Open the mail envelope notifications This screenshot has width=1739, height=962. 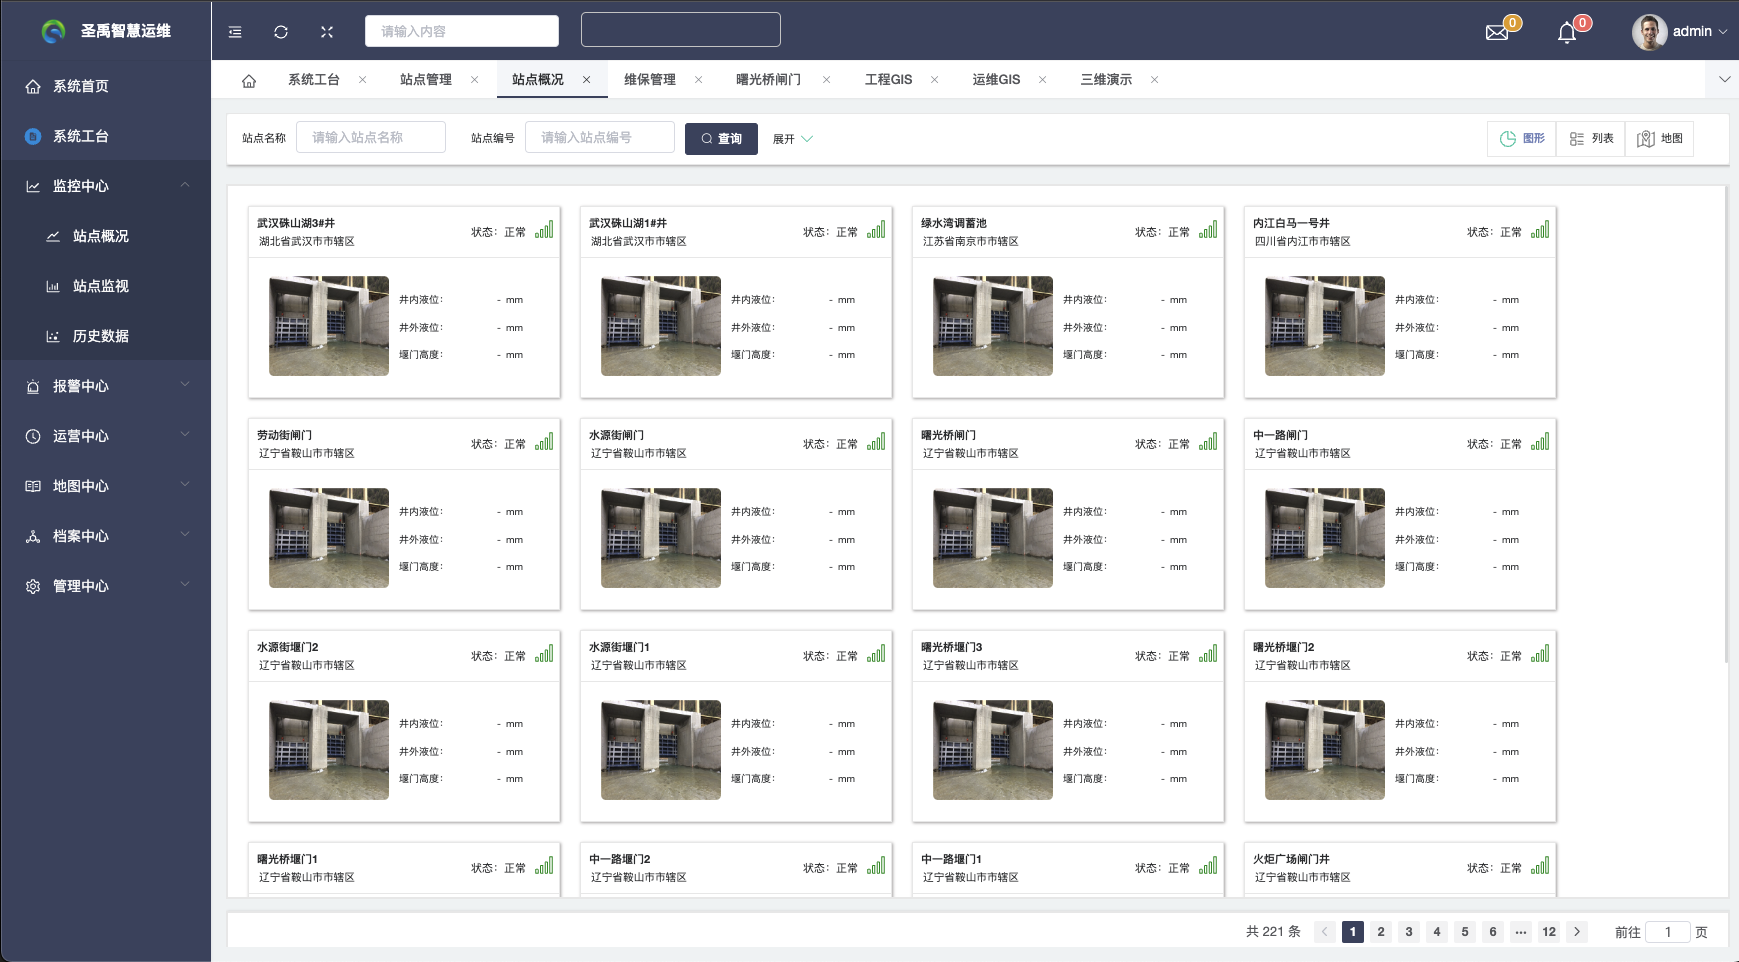(1497, 33)
